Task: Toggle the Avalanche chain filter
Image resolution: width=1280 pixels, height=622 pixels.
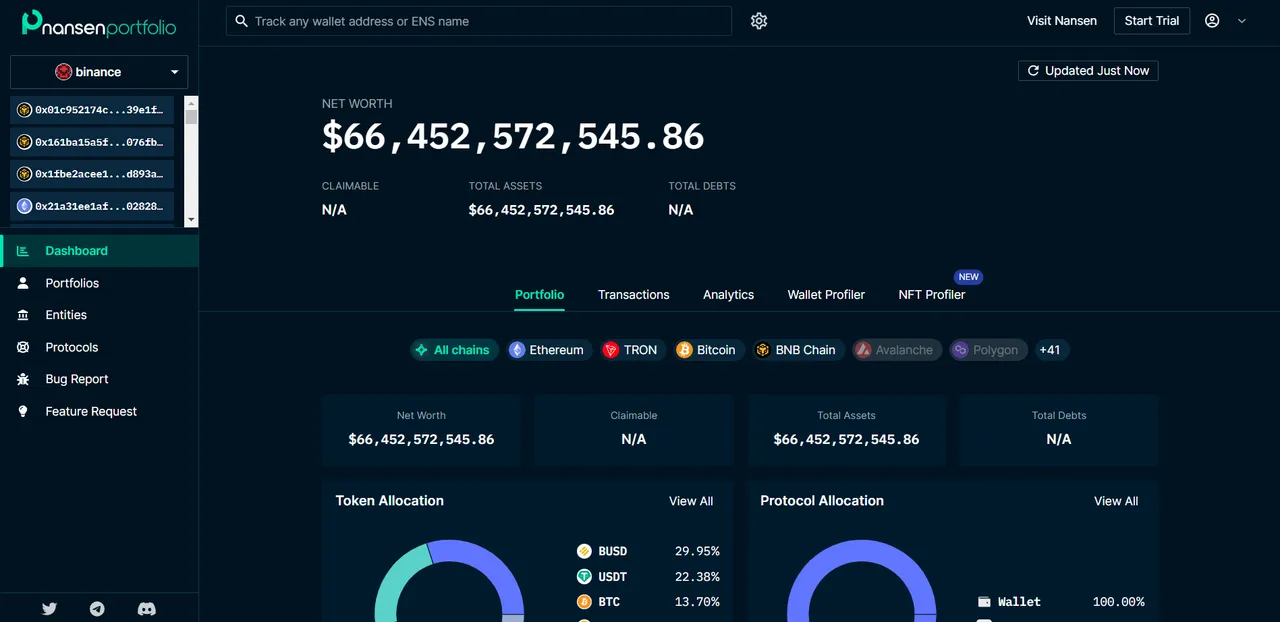Action: pos(896,350)
